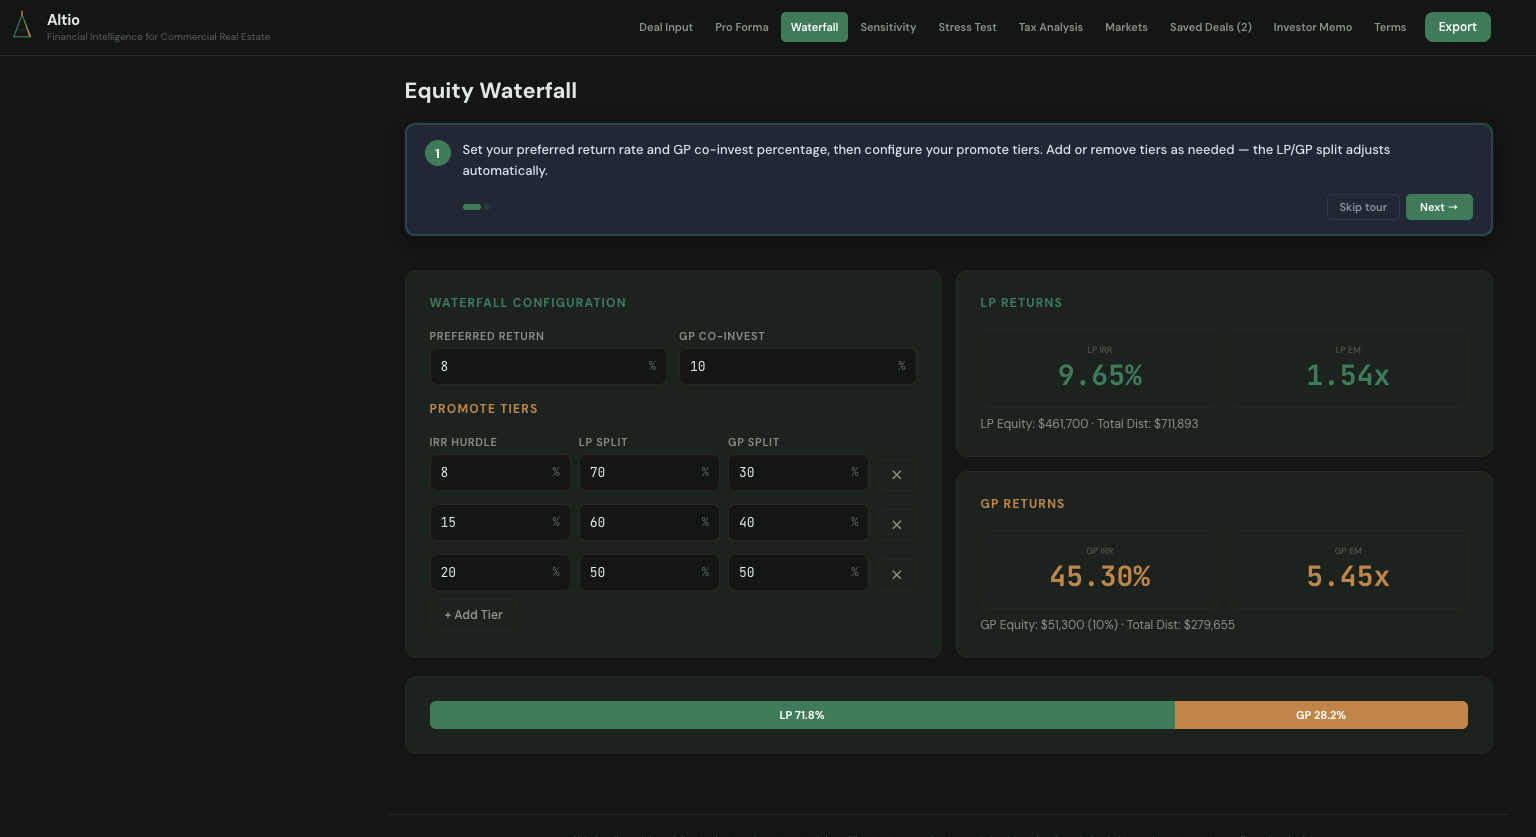Click the Export button

(1457, 27)
